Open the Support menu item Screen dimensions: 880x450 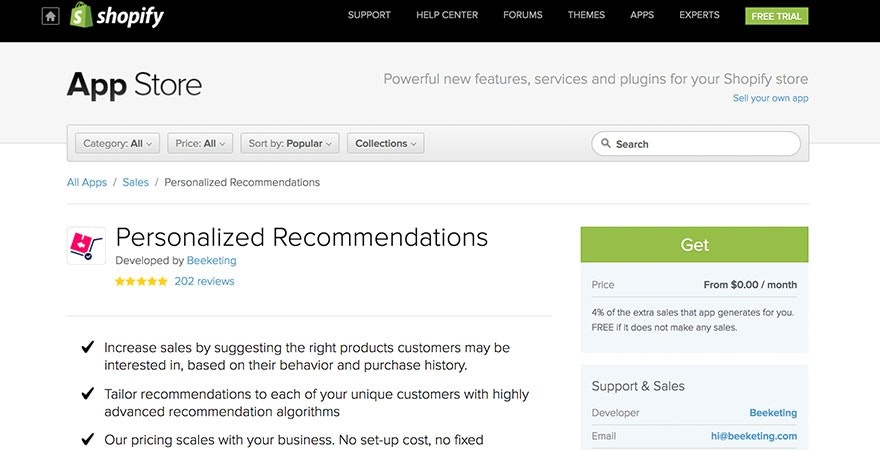[369, 15]
